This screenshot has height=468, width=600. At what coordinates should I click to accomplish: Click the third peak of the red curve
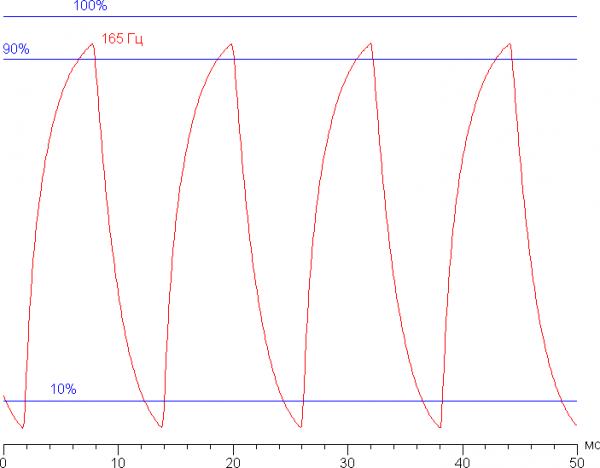pyautogui.click(x=370, y=44)
